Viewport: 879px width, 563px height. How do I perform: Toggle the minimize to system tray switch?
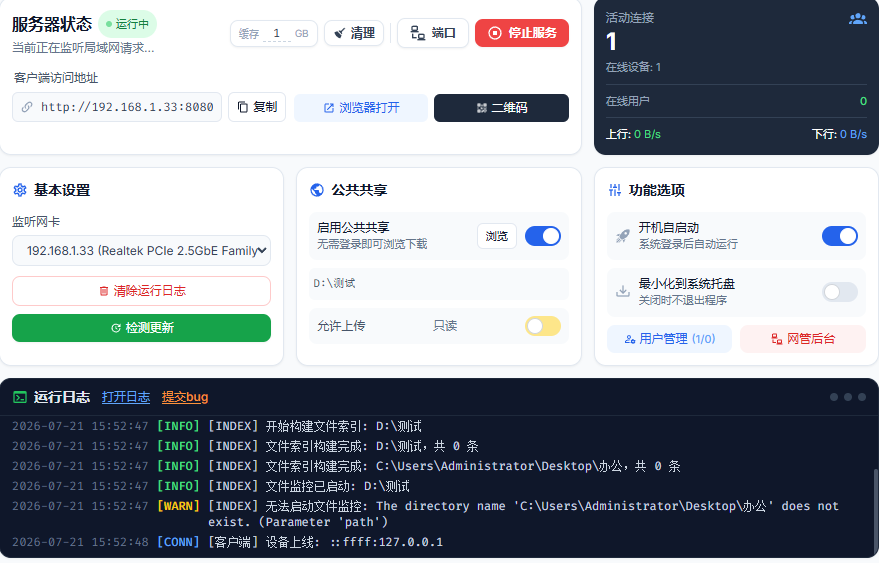(840, 292)
